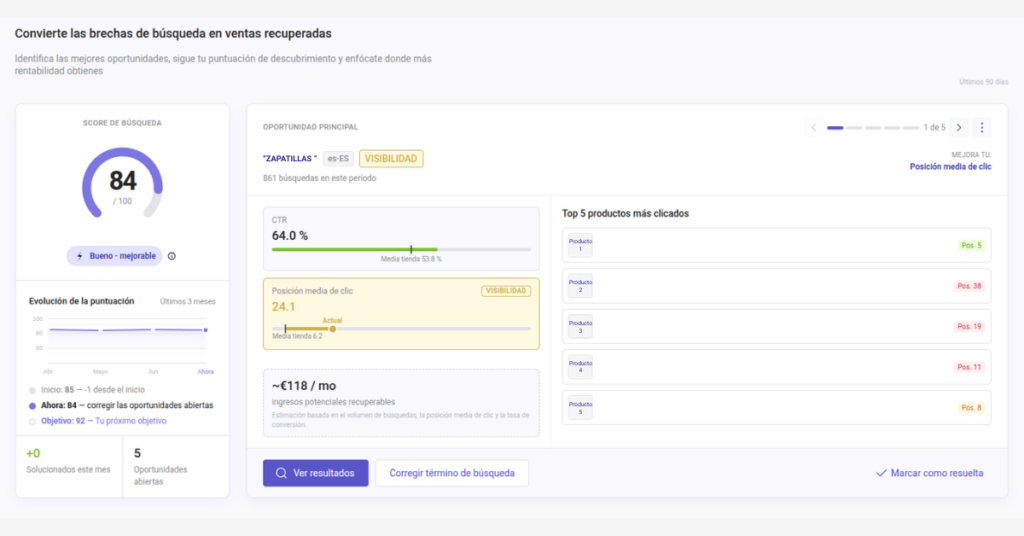1024x536 pixels.
Task: Click the ~€118 / mo revenue estimate
Action: pyautogui.click(x=304, y=386)
